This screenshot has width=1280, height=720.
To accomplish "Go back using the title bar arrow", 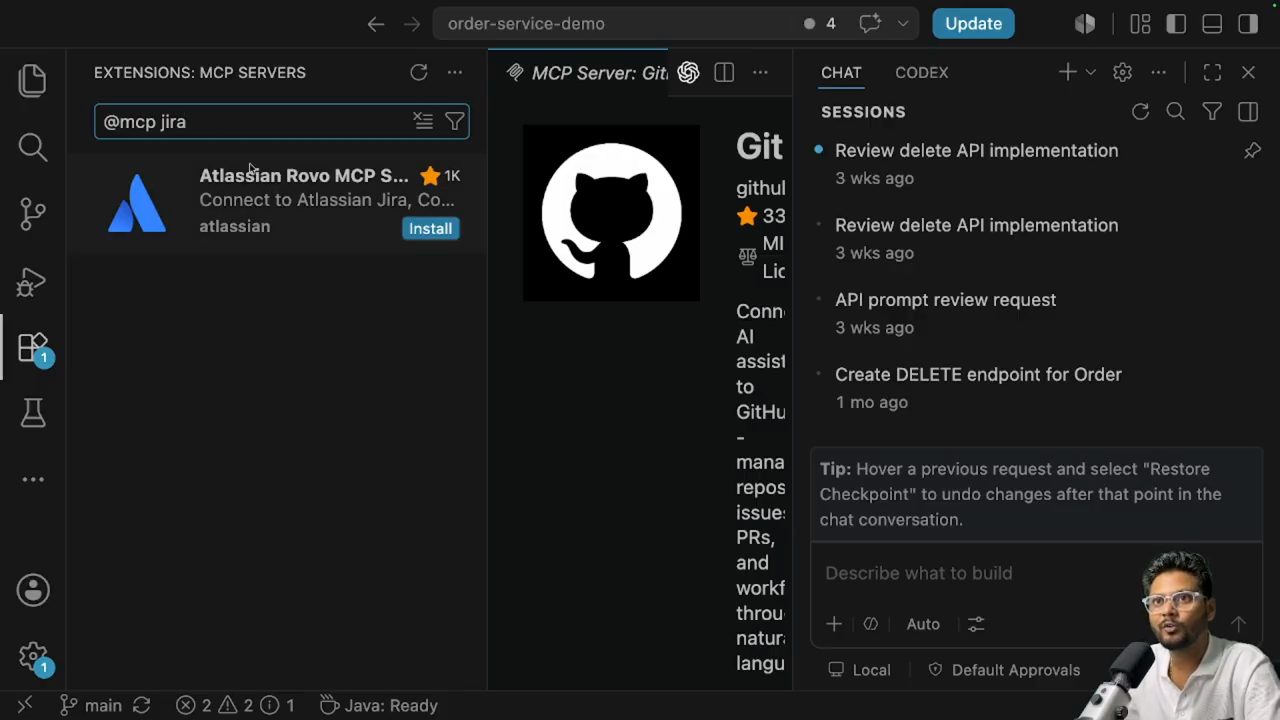I will (376, 24).
